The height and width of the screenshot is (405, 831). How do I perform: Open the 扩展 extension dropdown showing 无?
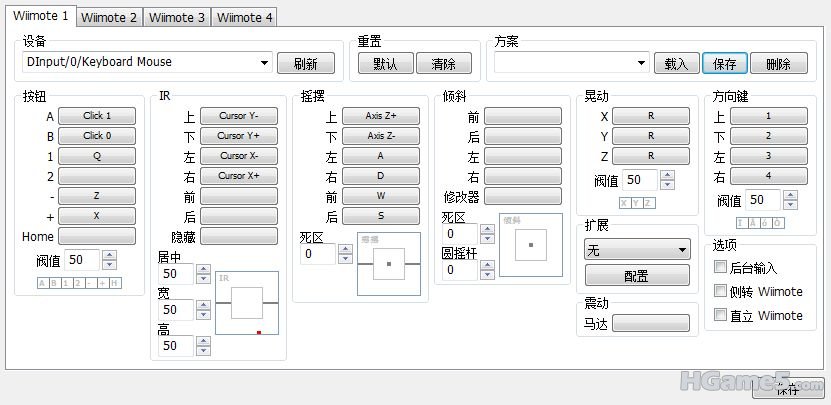[x=637, y=250]
